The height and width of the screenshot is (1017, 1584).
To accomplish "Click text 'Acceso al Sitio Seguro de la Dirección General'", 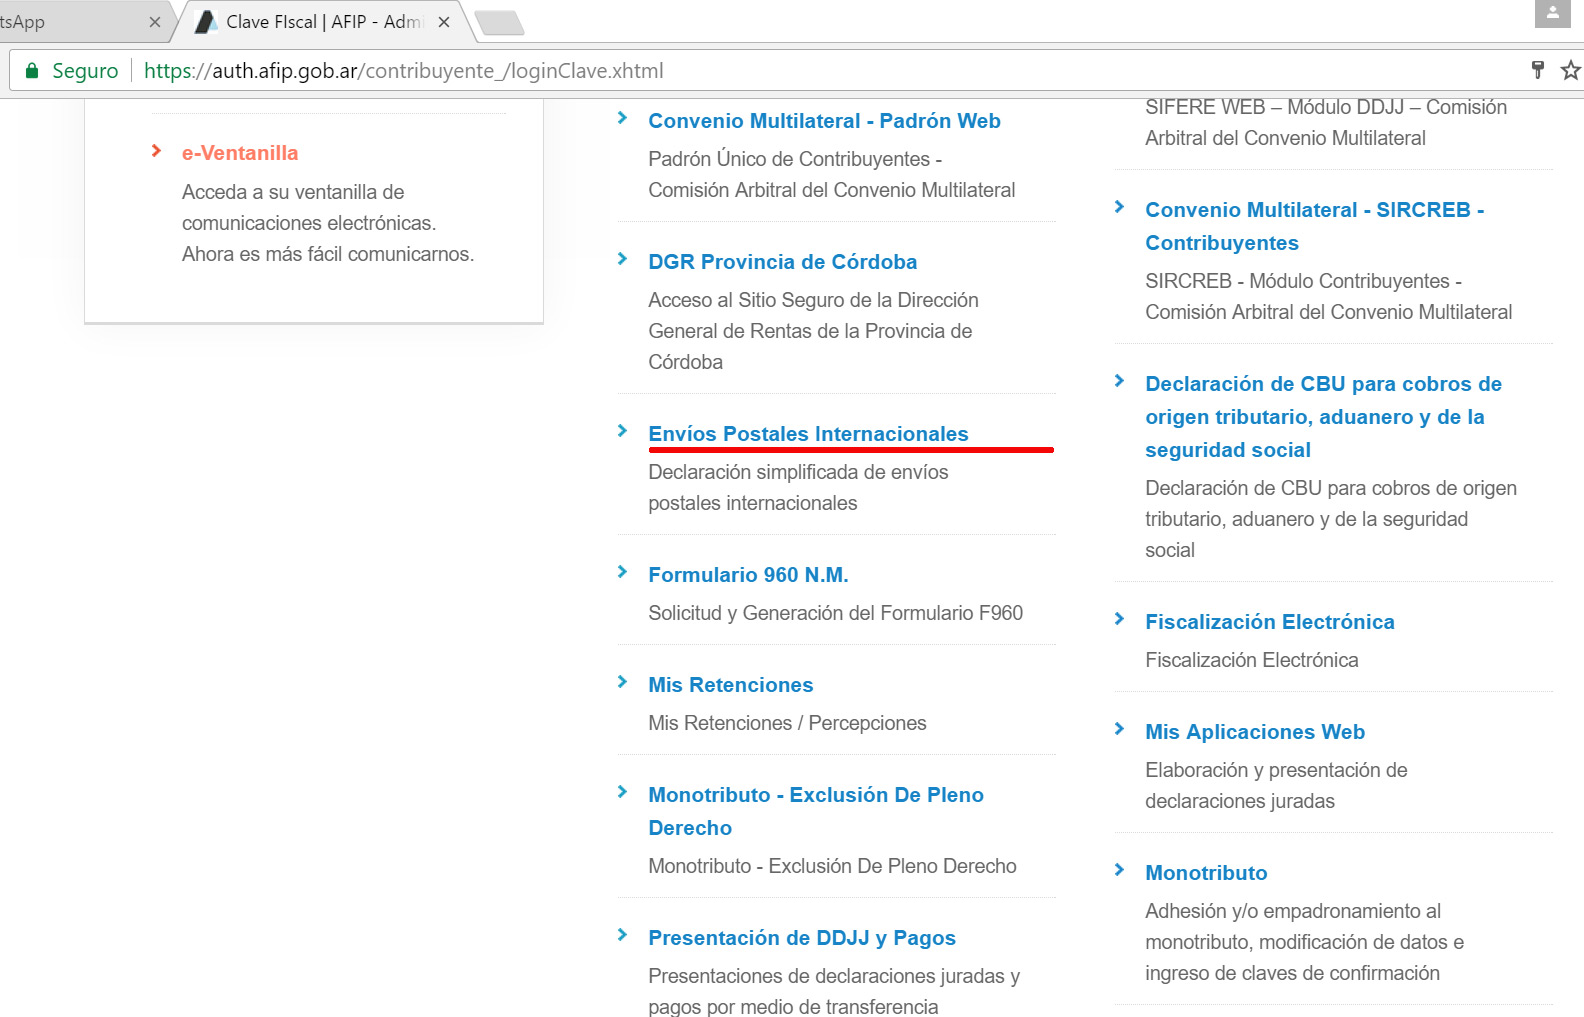I will pos(813,315).
